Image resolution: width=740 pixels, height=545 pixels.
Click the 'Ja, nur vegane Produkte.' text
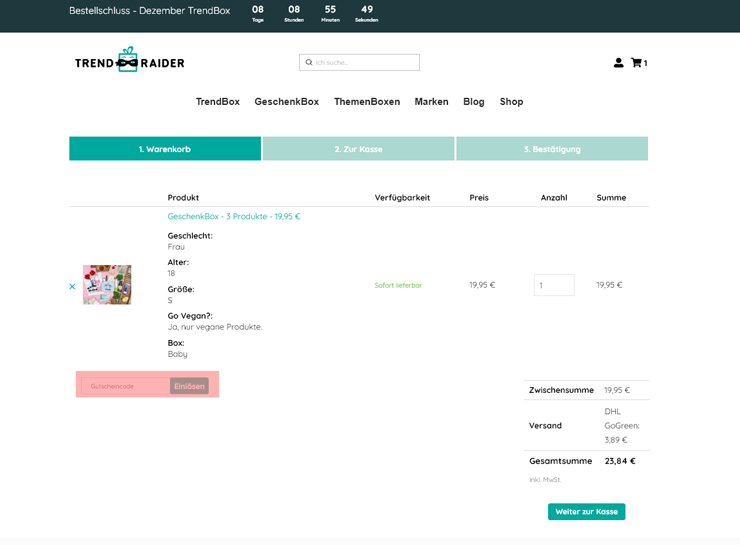pos(215,327)
